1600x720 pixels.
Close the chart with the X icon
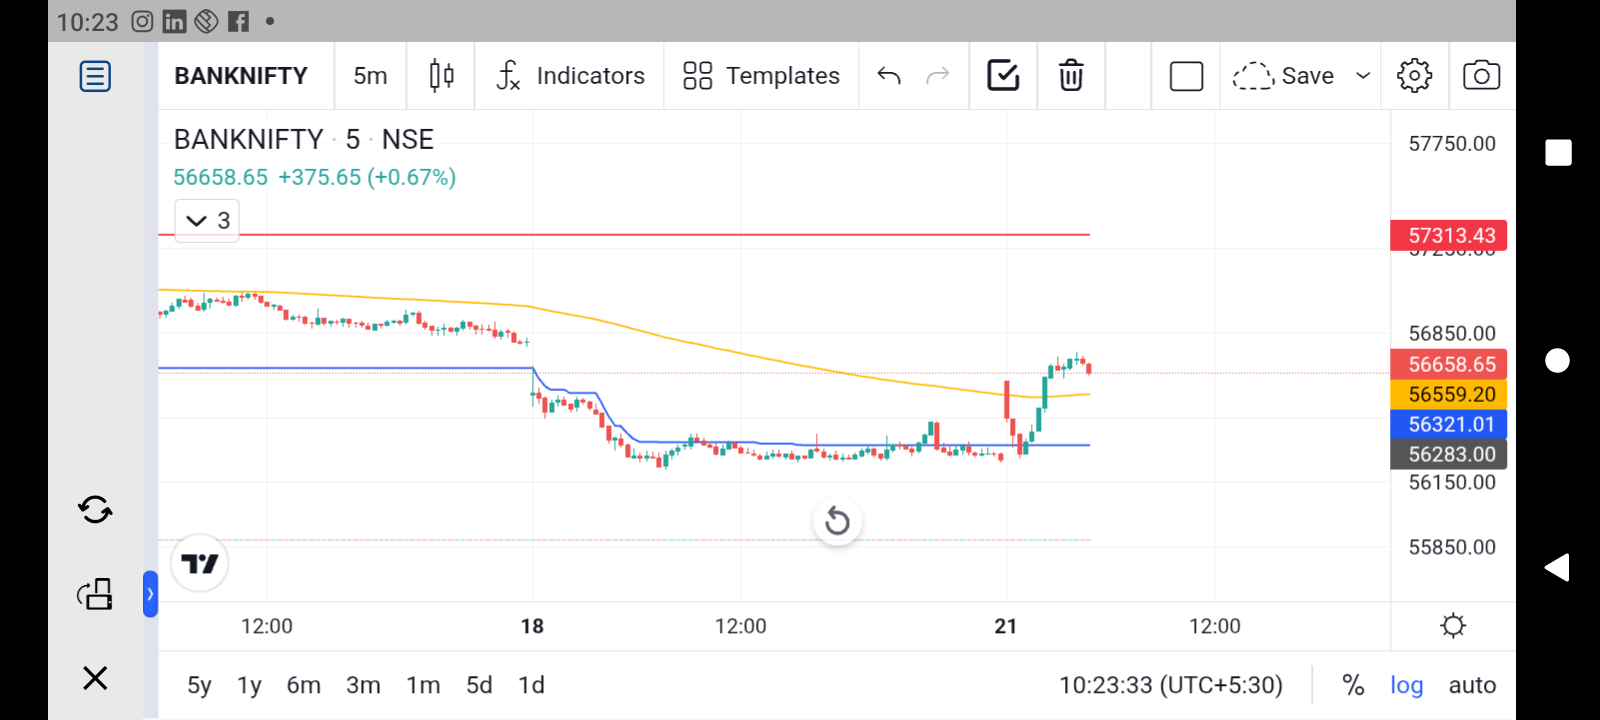point(95,678)
